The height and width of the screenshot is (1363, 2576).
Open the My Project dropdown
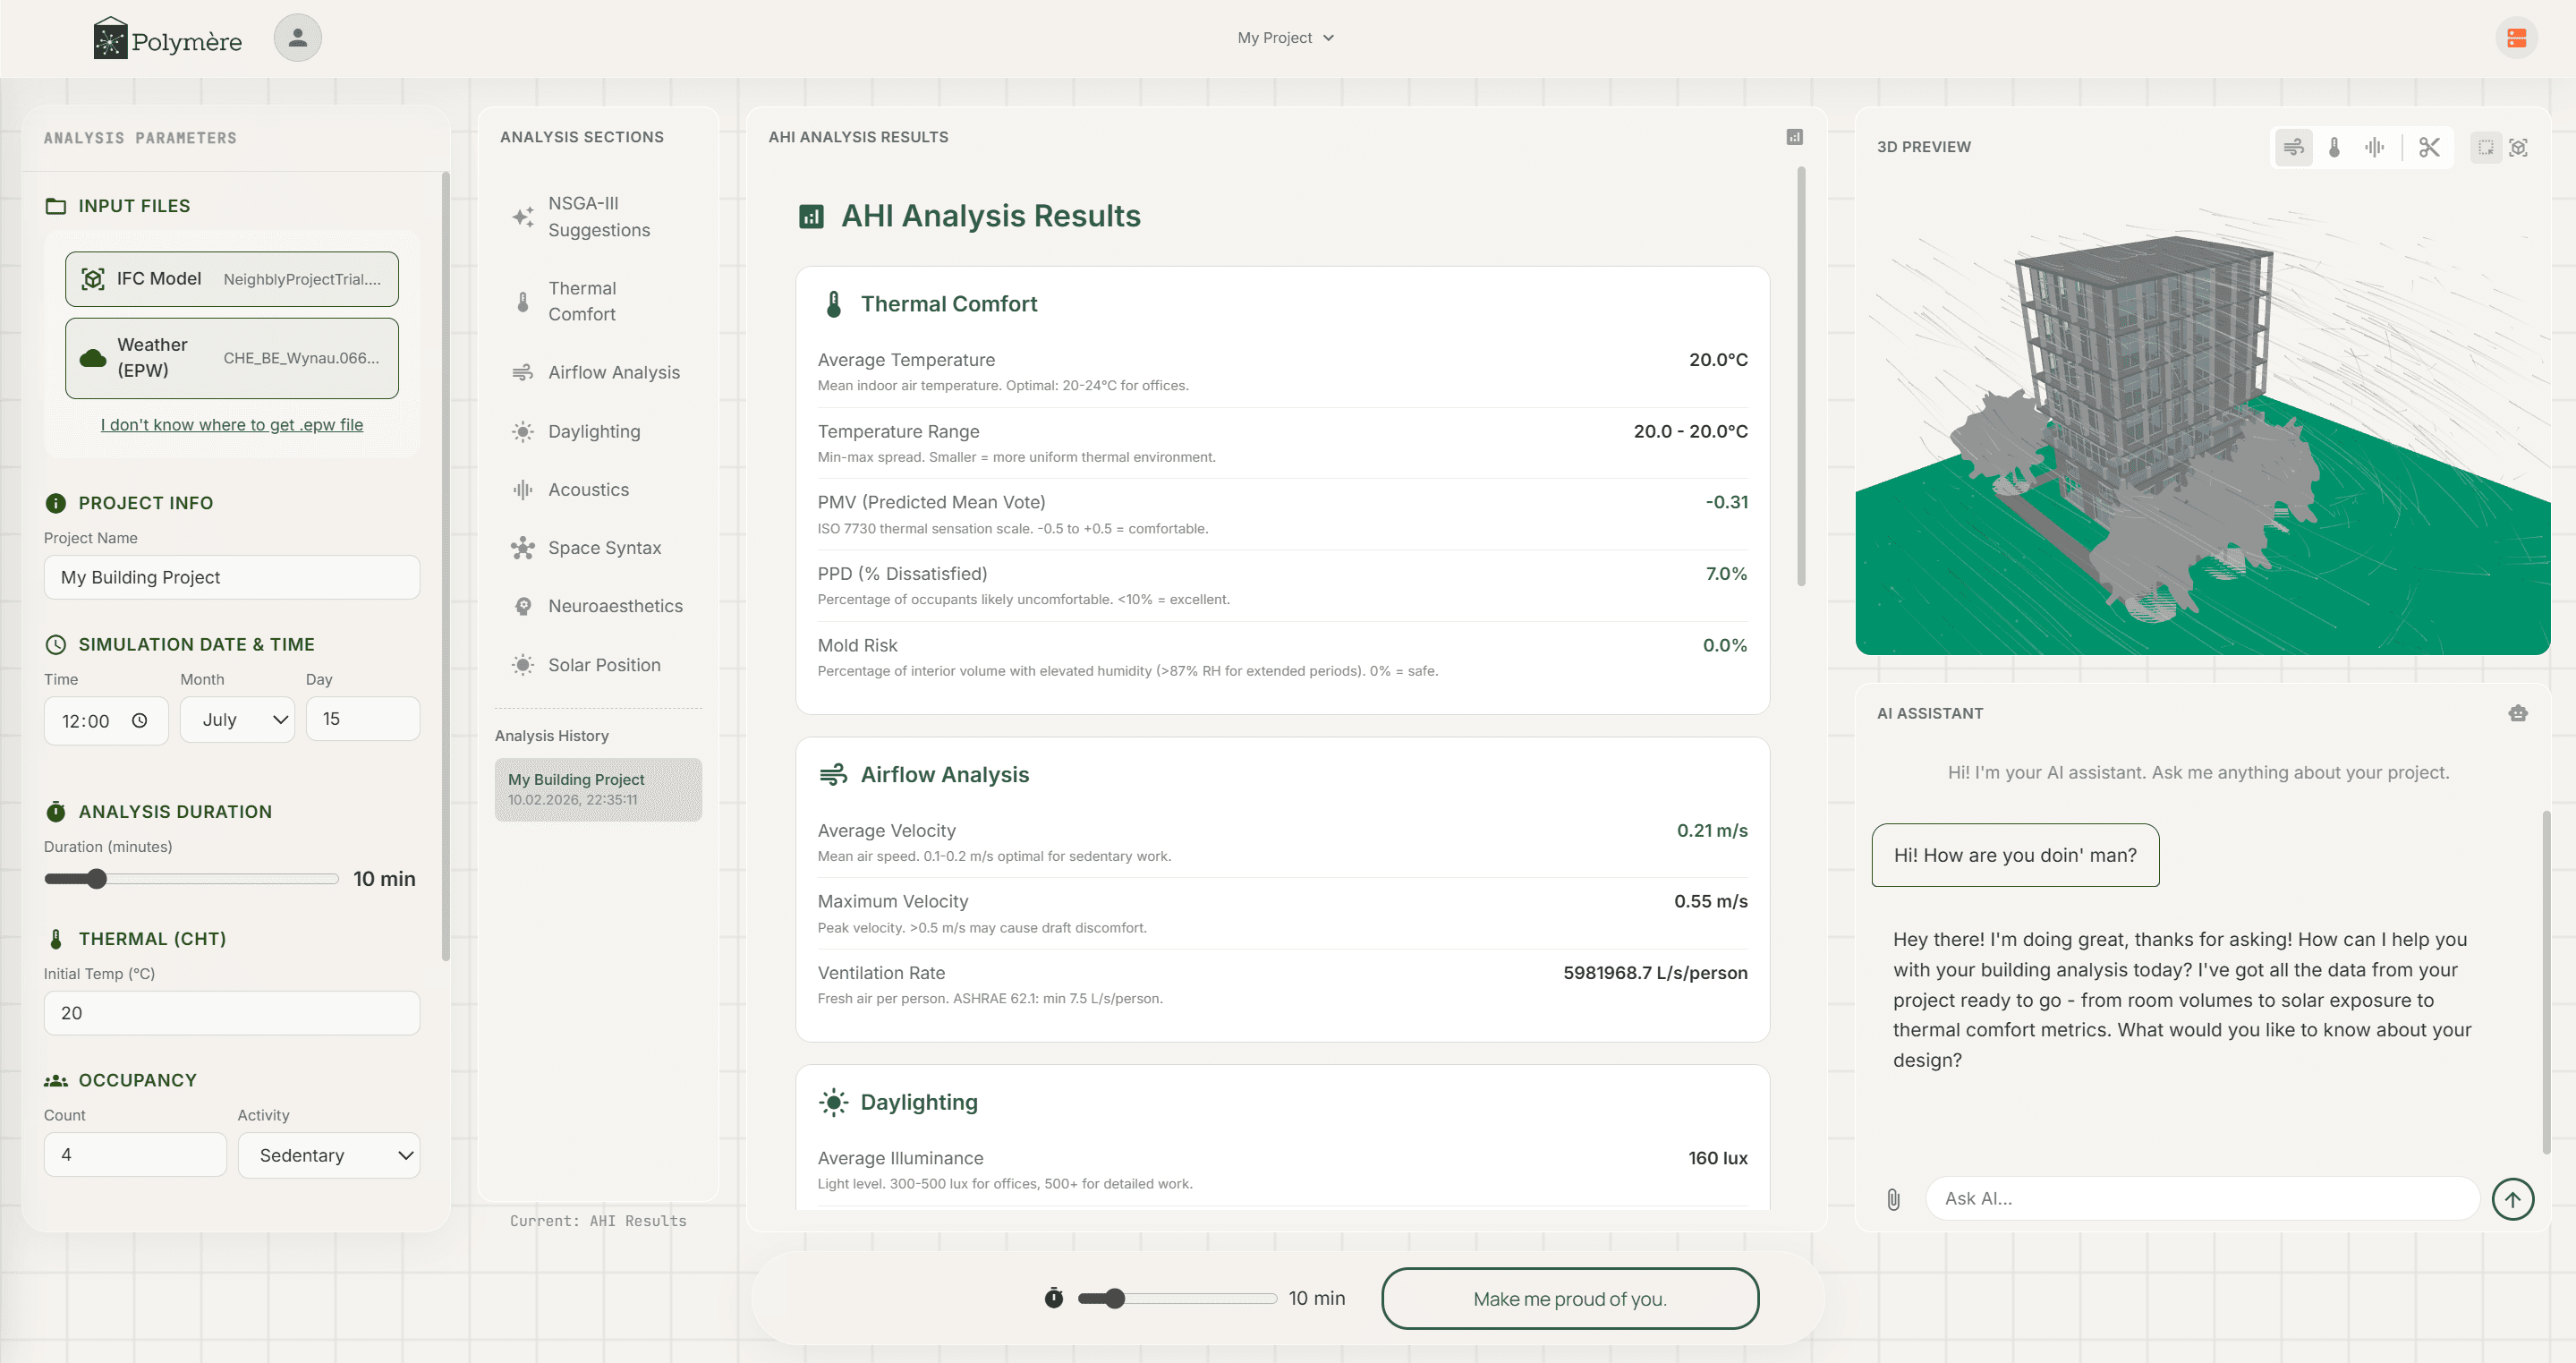(x=1285, y=38)
